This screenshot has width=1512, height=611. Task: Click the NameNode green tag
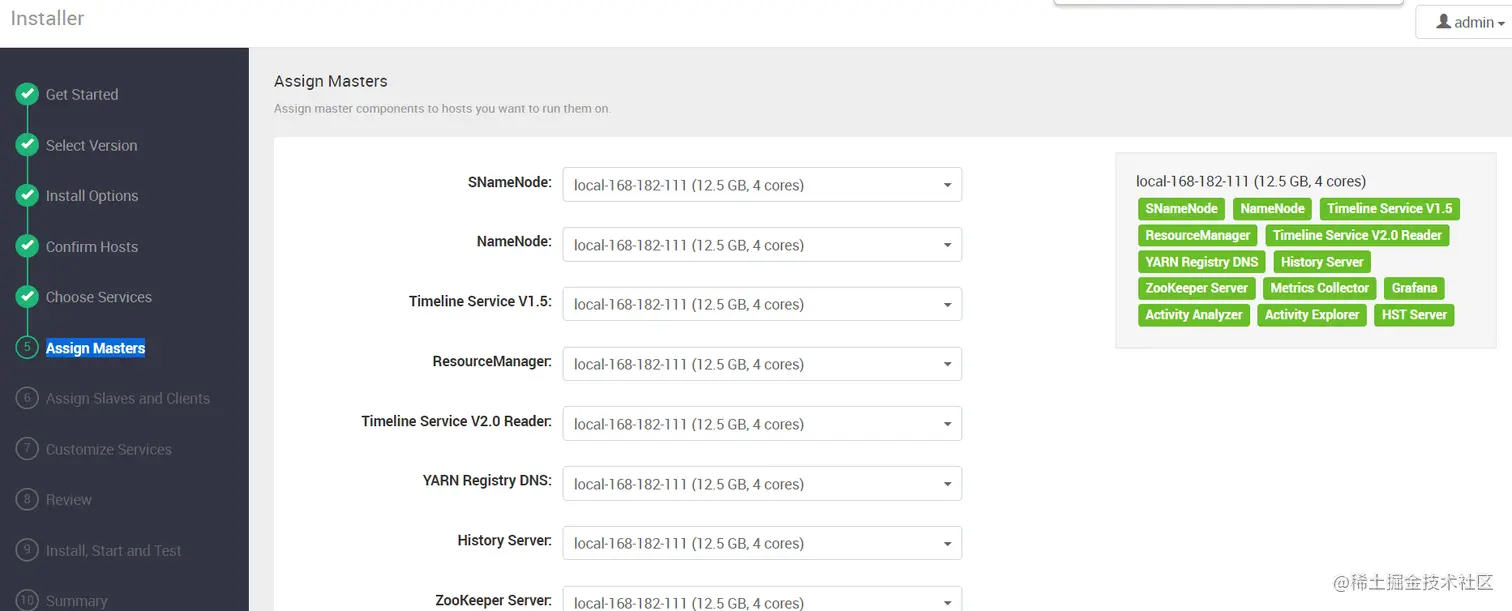click(1272, 209)
